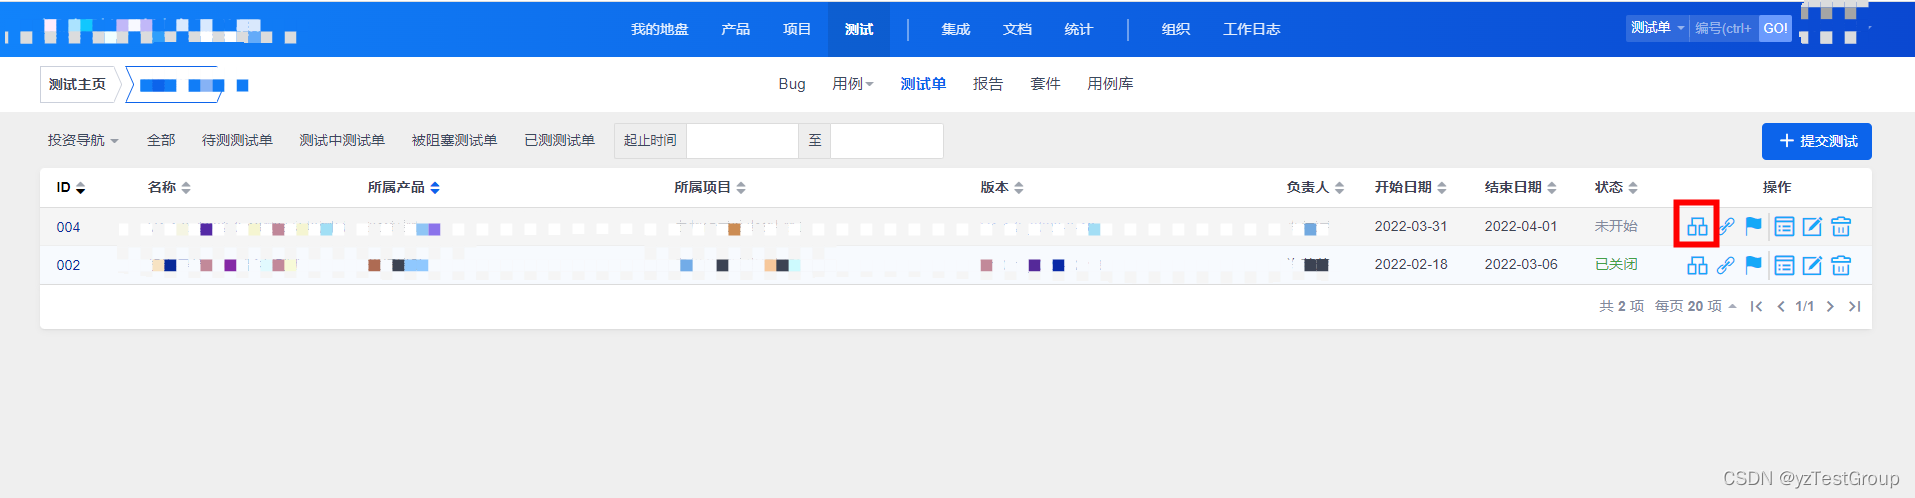The image size is (1915, 498).
Task: Sort the table by ID column
Action: click(70, 188)
